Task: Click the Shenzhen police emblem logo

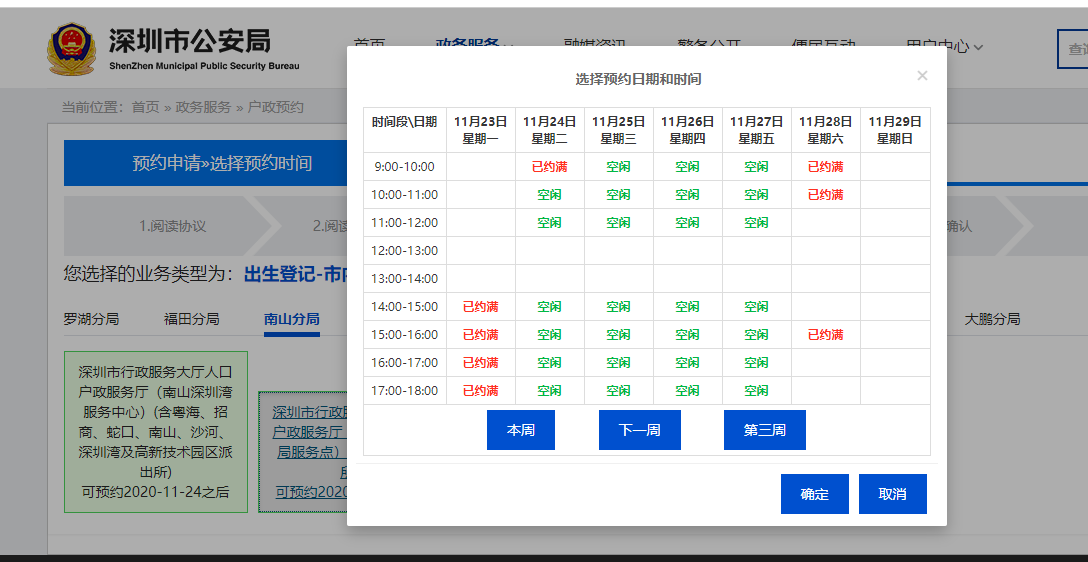Action: 71,50
